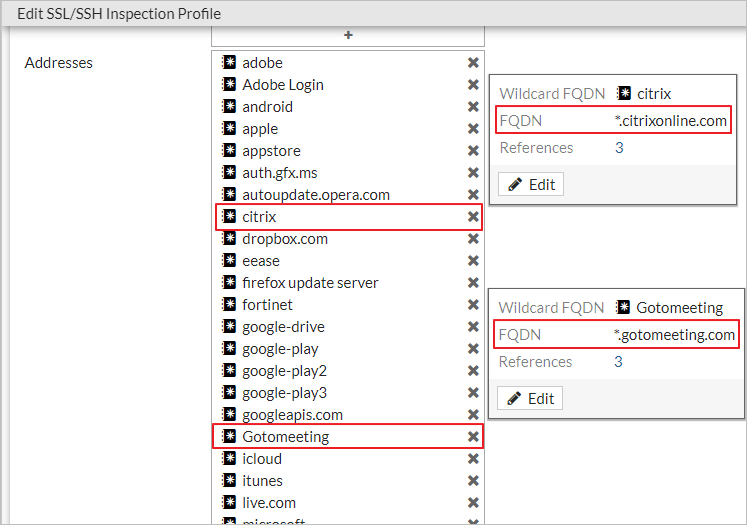The image size is (747, 525).
Task: Remove the autoupdate.opera.com address entry
Action: click(473, 194)
